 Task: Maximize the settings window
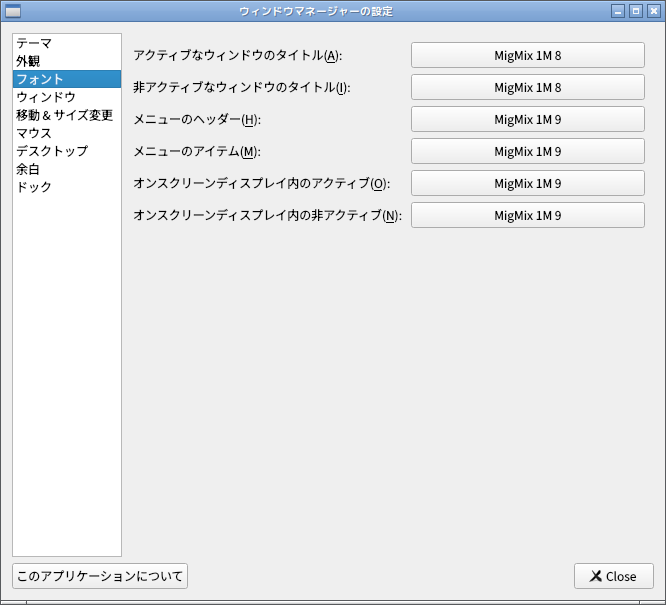tap(636, 11)
